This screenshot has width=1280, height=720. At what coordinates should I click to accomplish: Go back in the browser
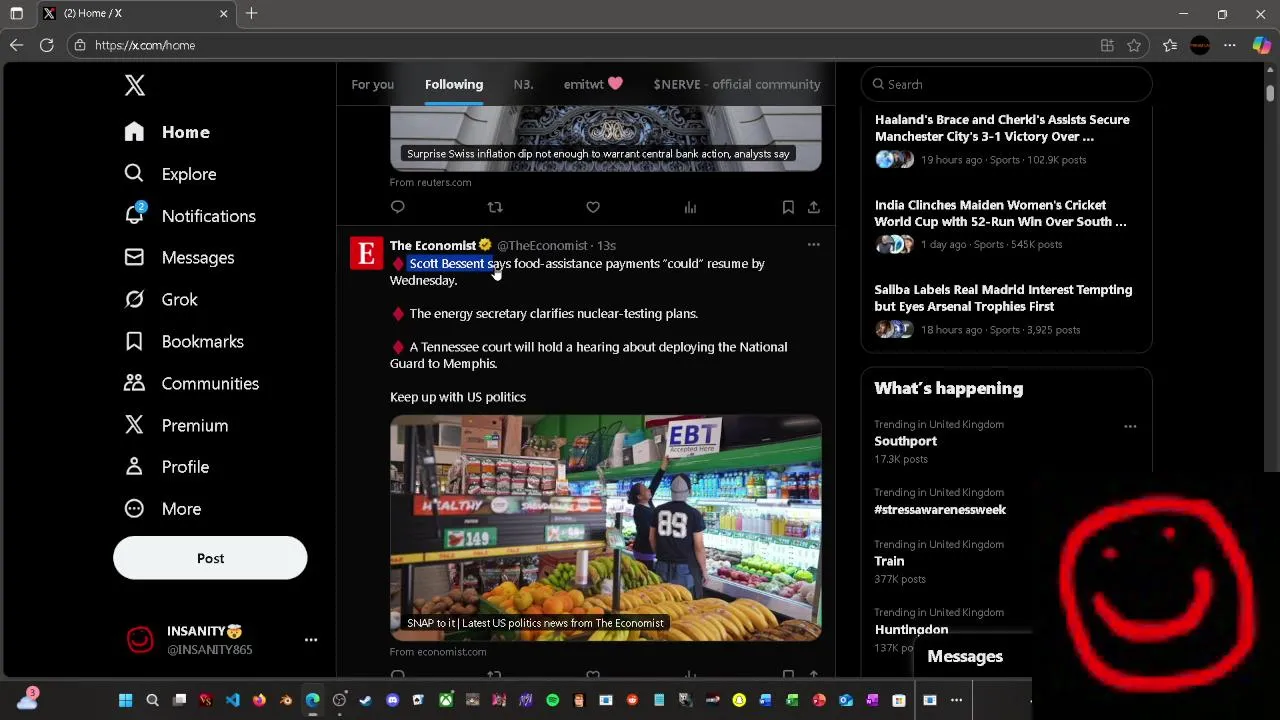click(x=16, y=45)
